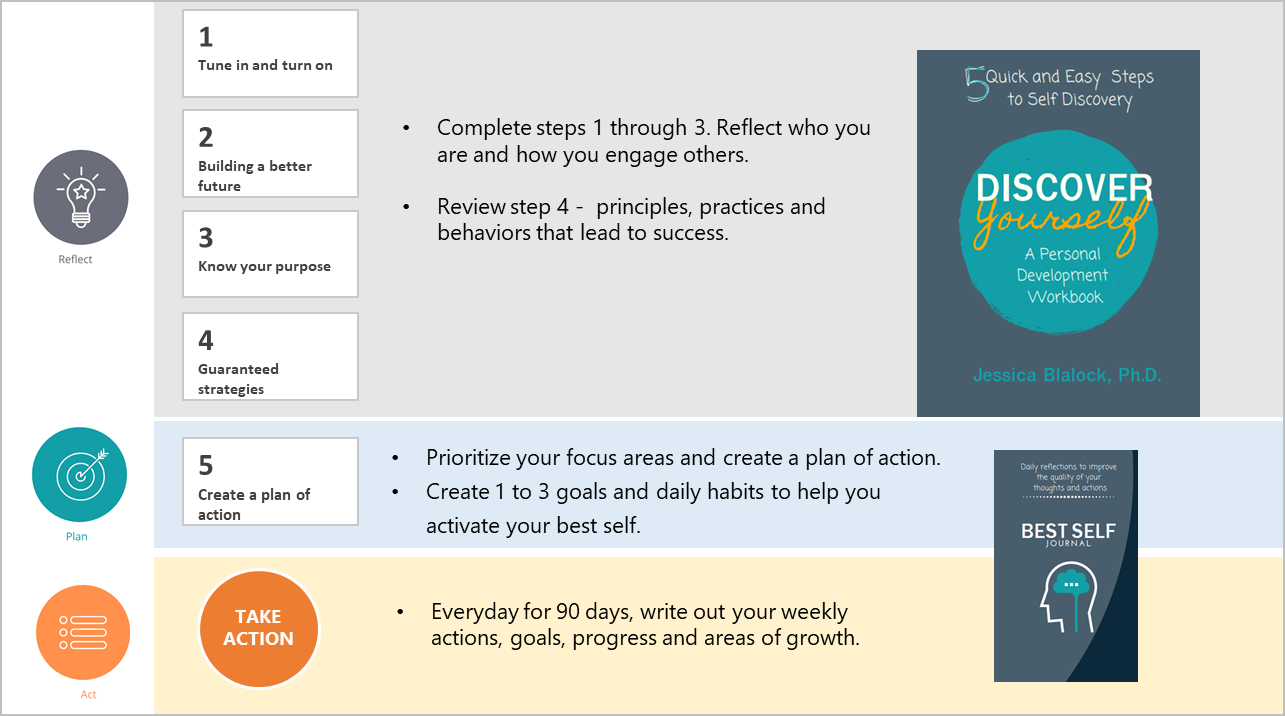Open the Discover Yourself workbook cover
The width and height of the screenshot is (1285, 716).
pyautogui.click(x=1058, y=233)
